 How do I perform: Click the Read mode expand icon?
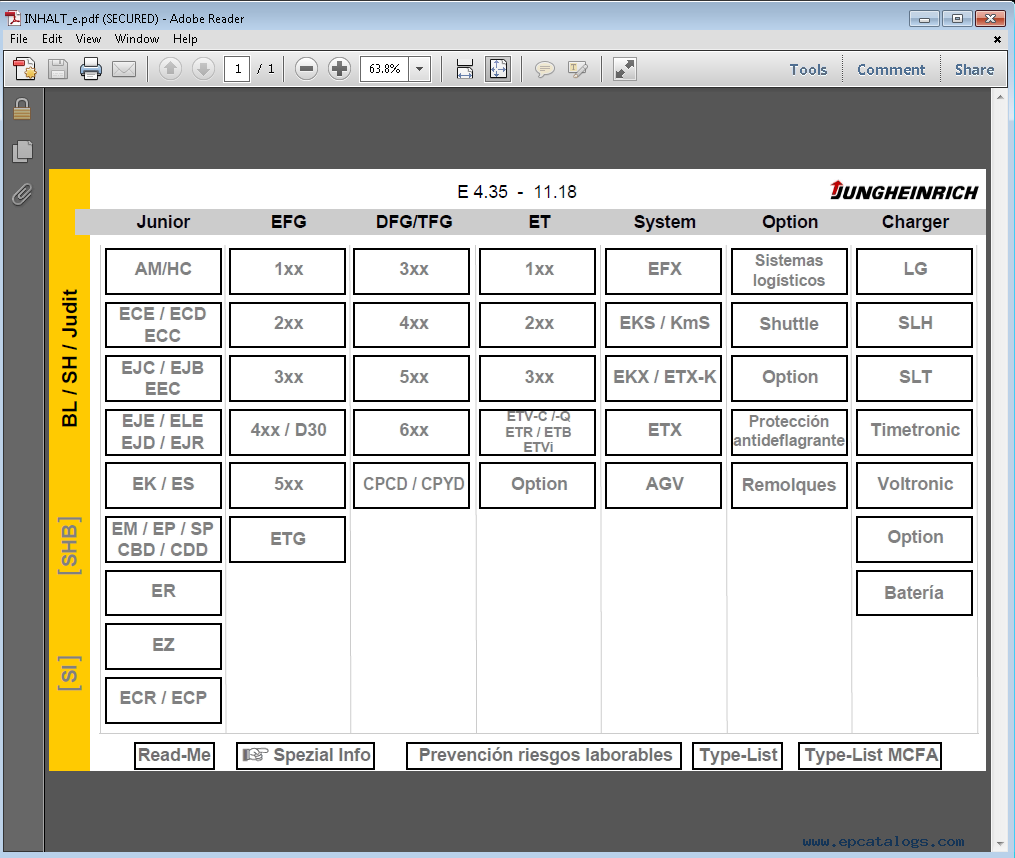[x=625, y=69]
